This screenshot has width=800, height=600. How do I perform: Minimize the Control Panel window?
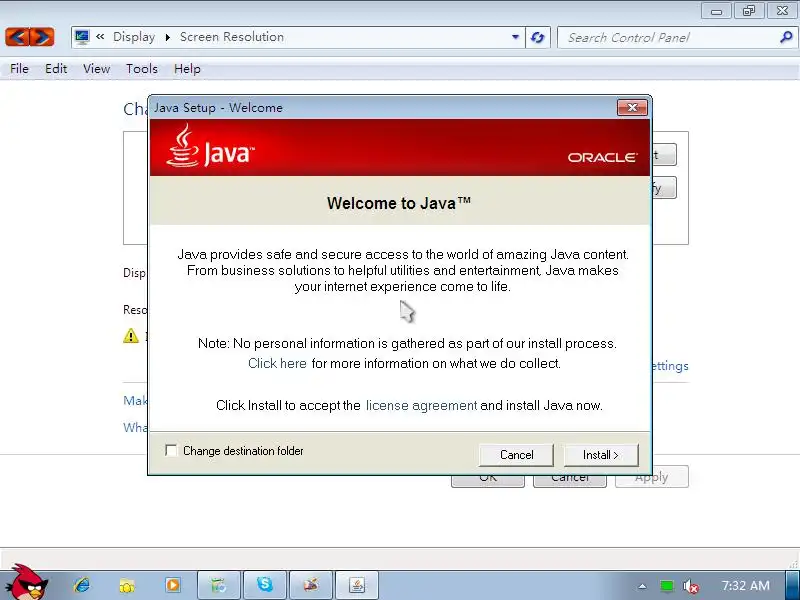point(716,10)
